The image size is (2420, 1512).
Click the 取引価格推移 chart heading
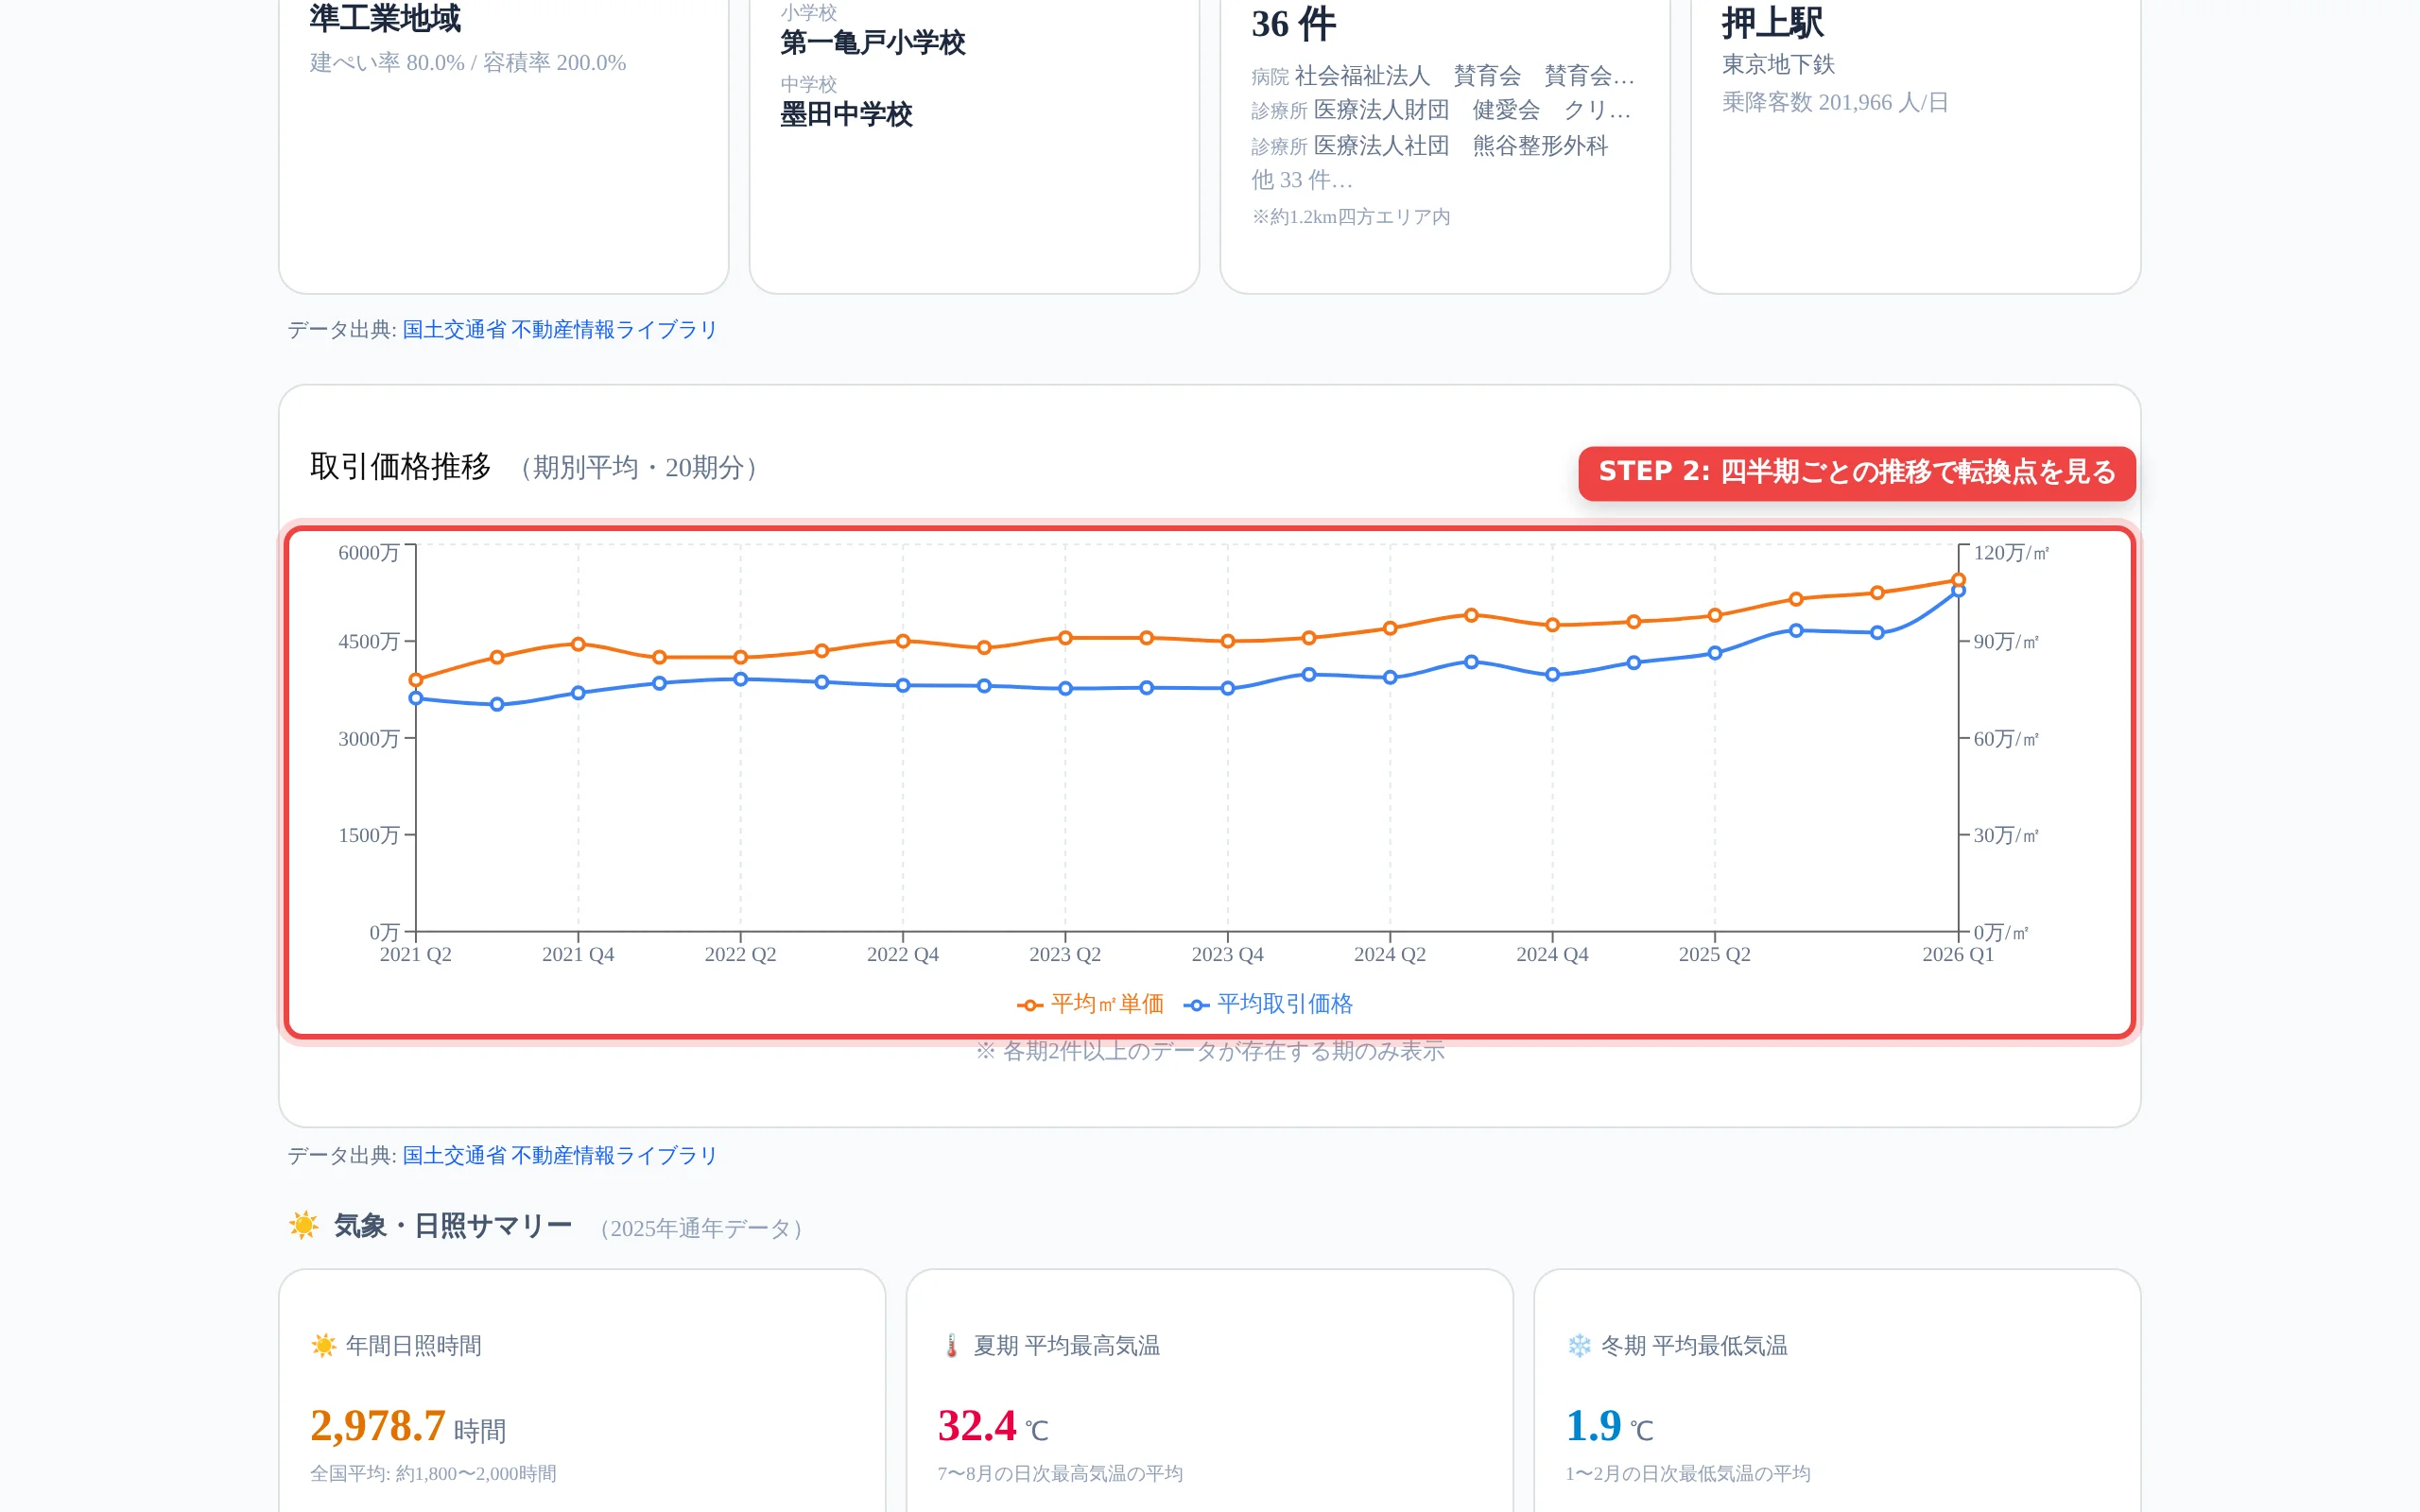[400, 467]
